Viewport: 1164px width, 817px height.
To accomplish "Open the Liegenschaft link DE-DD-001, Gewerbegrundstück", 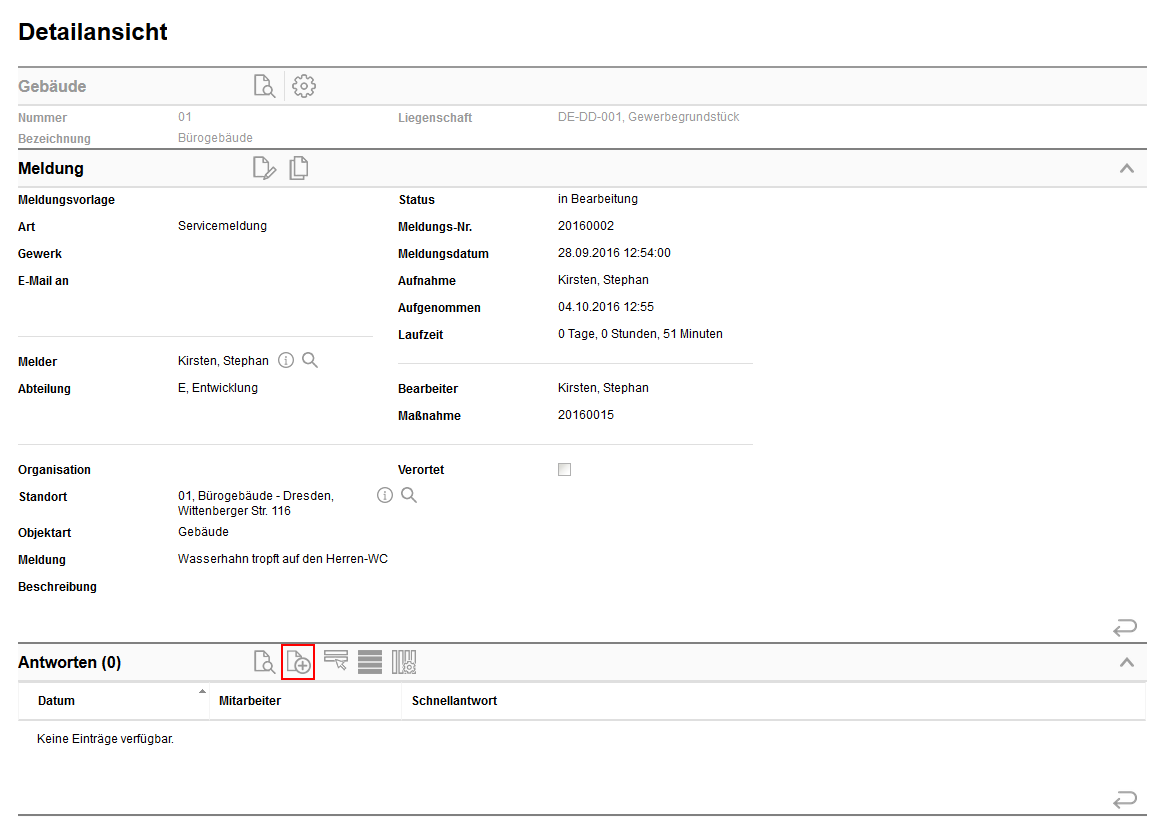I will (649, 117).
